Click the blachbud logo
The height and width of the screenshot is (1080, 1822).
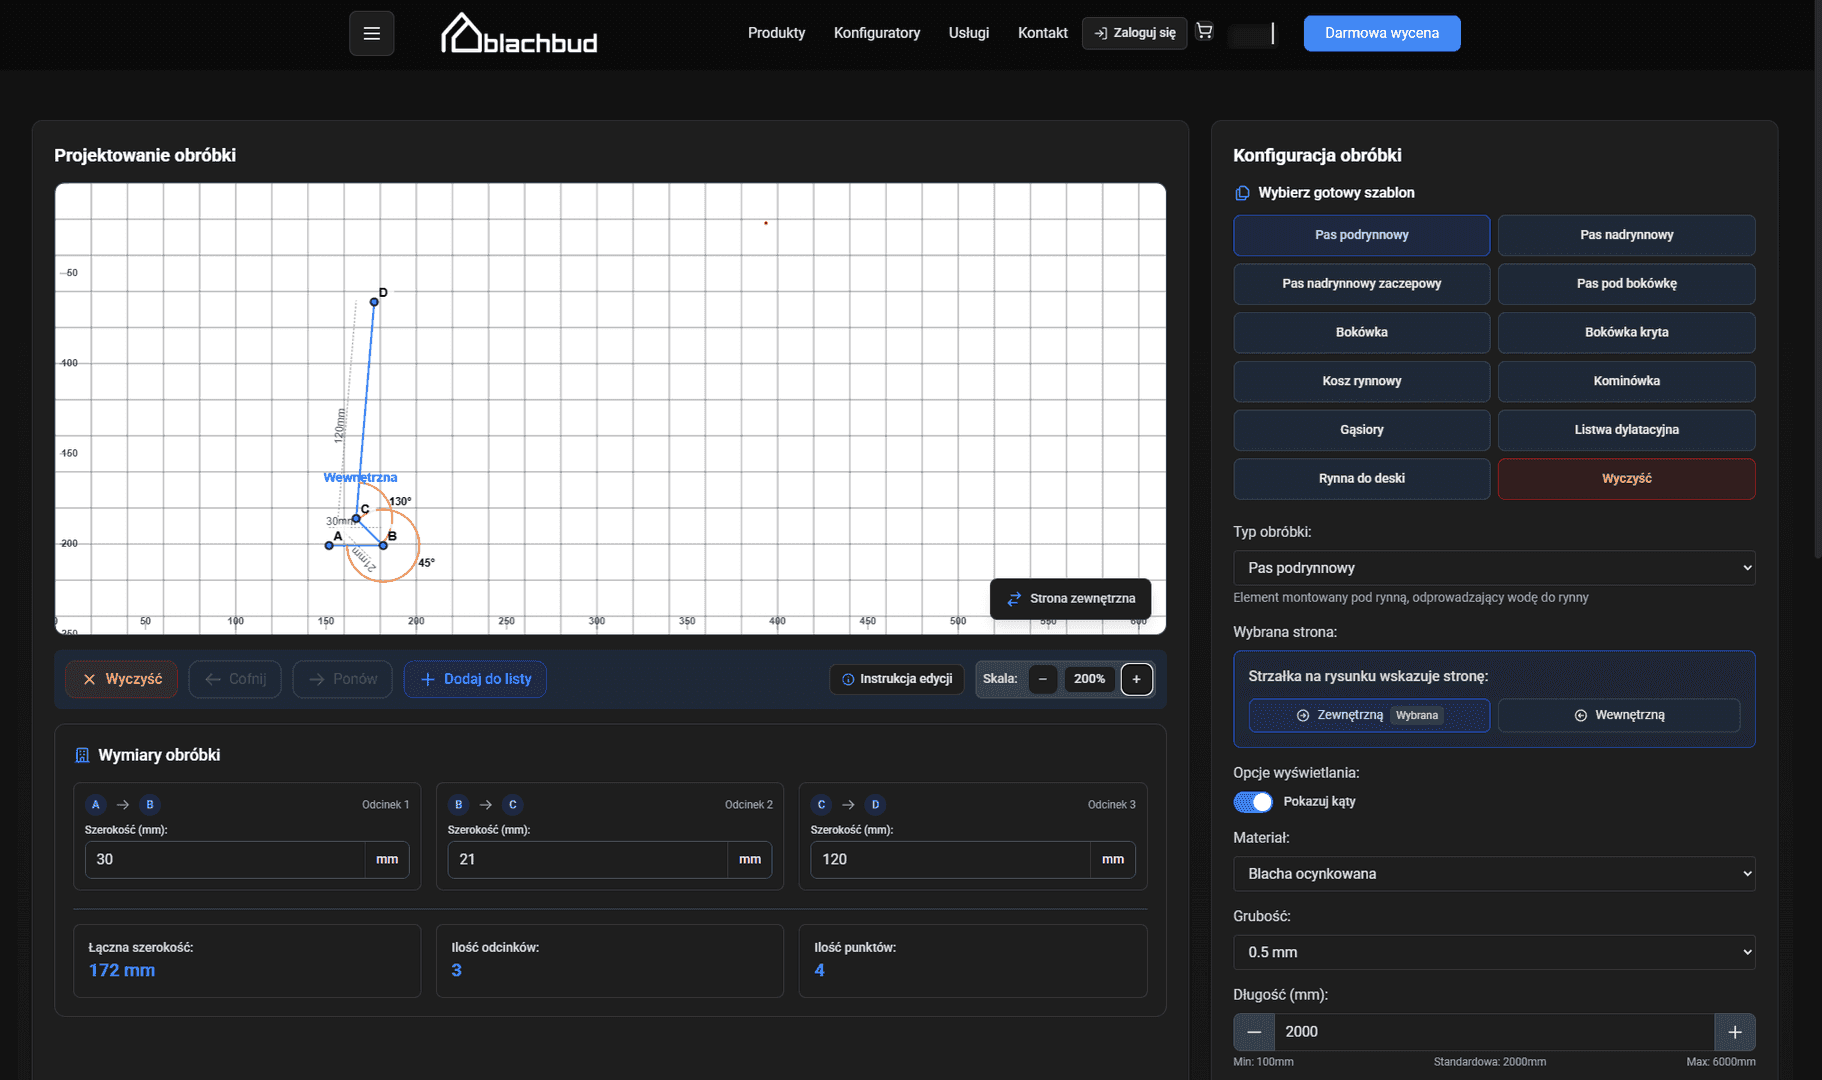(x=519, y=33)
